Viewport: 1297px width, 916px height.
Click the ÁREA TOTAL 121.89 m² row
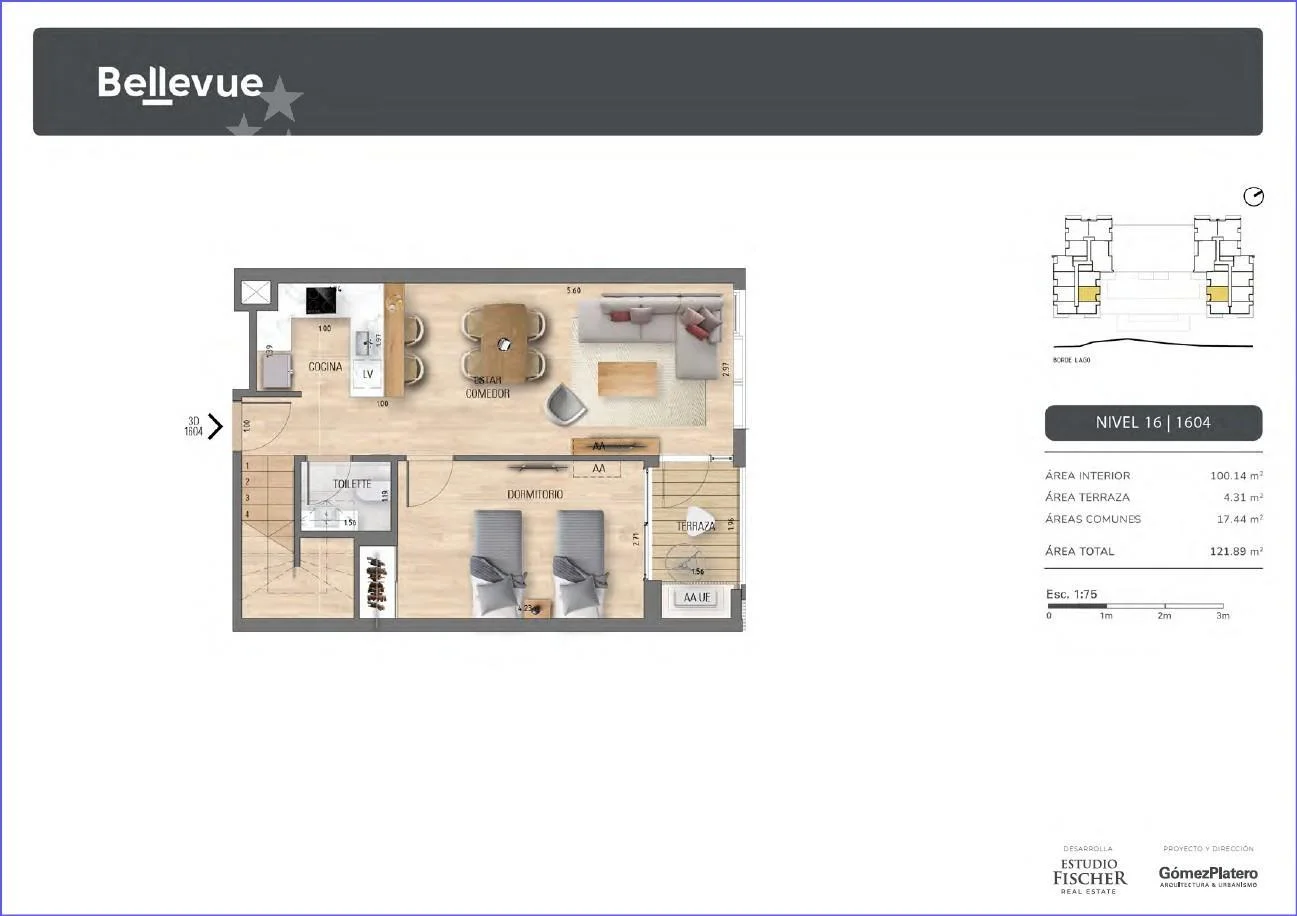coord(1153,551)
